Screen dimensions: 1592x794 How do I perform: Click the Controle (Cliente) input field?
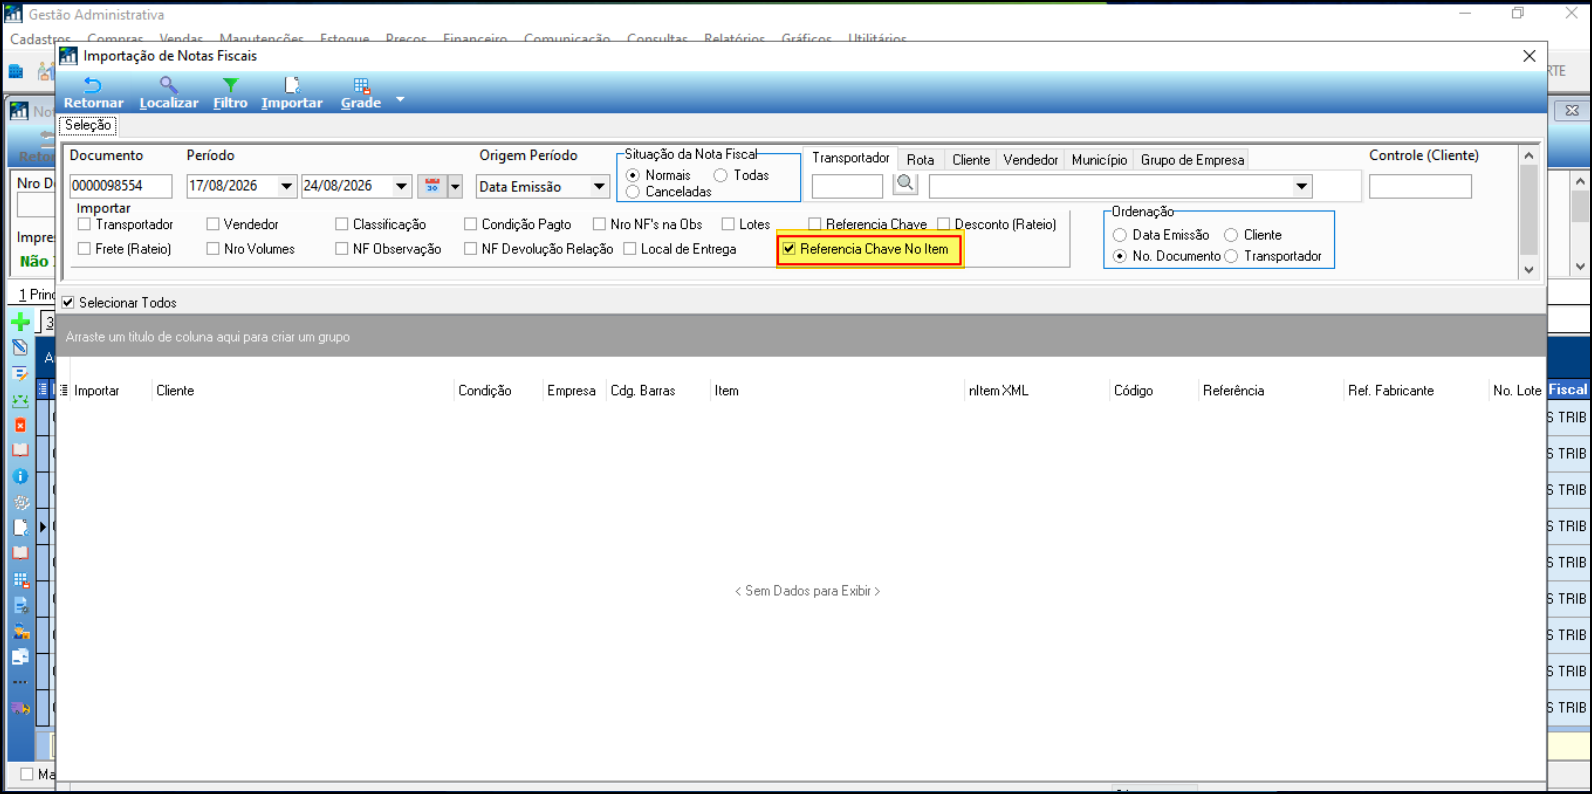[x=1420, y=186]
